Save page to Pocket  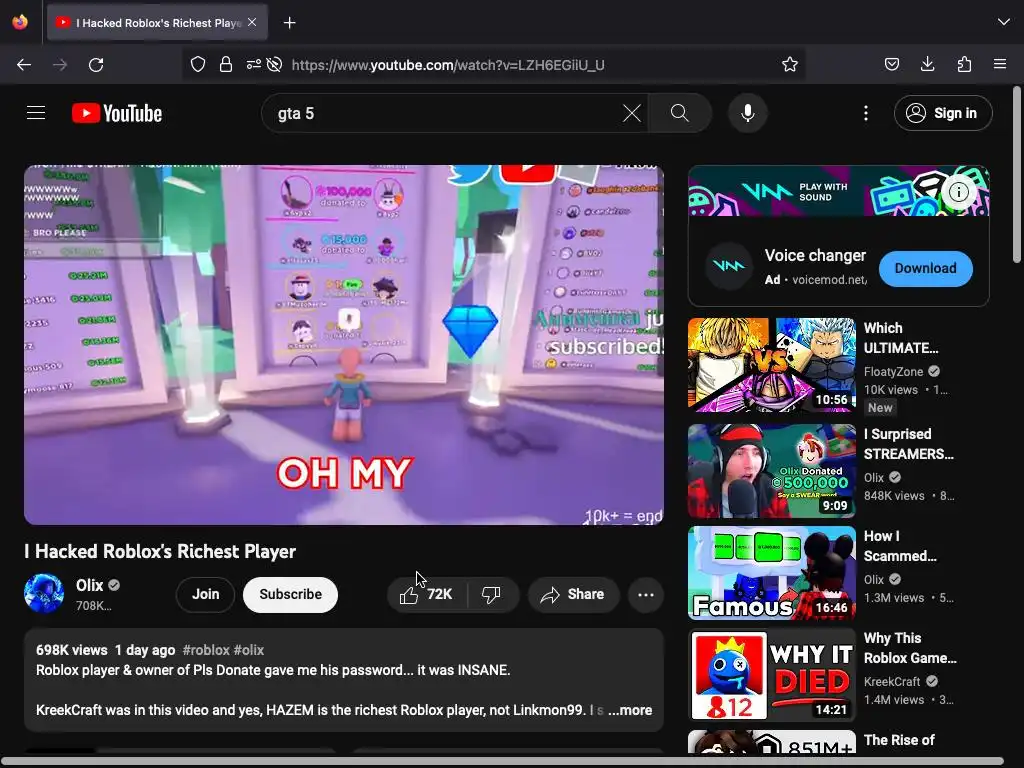click(x=891, y=64)
